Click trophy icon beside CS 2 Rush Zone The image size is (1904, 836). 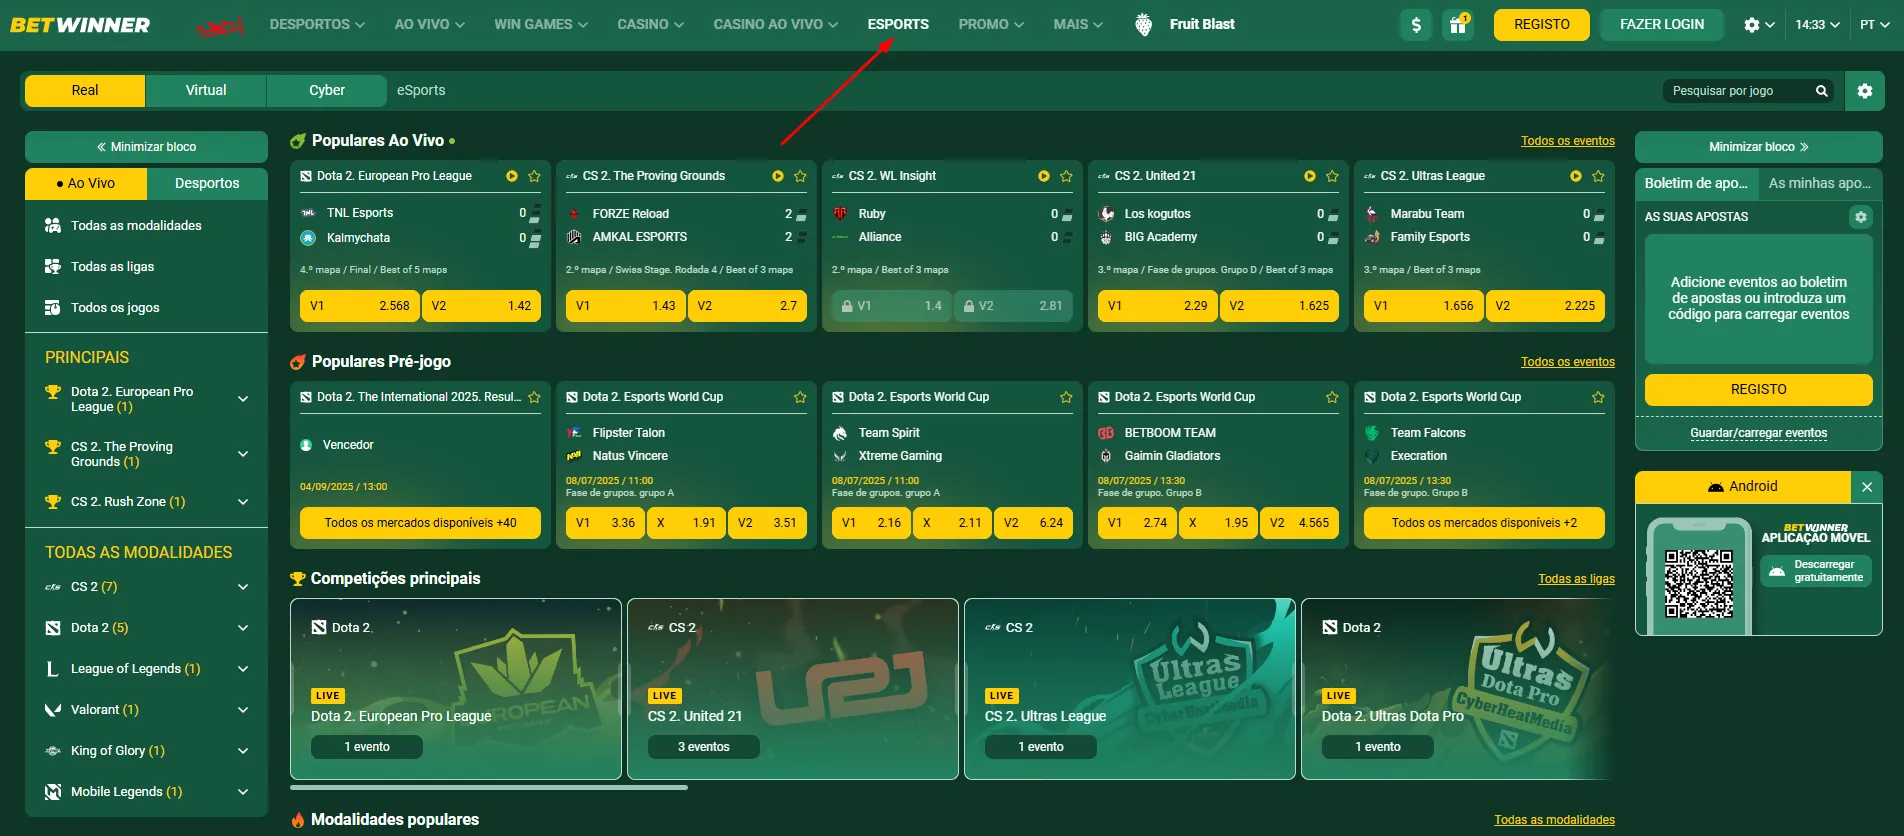[53, 502]
